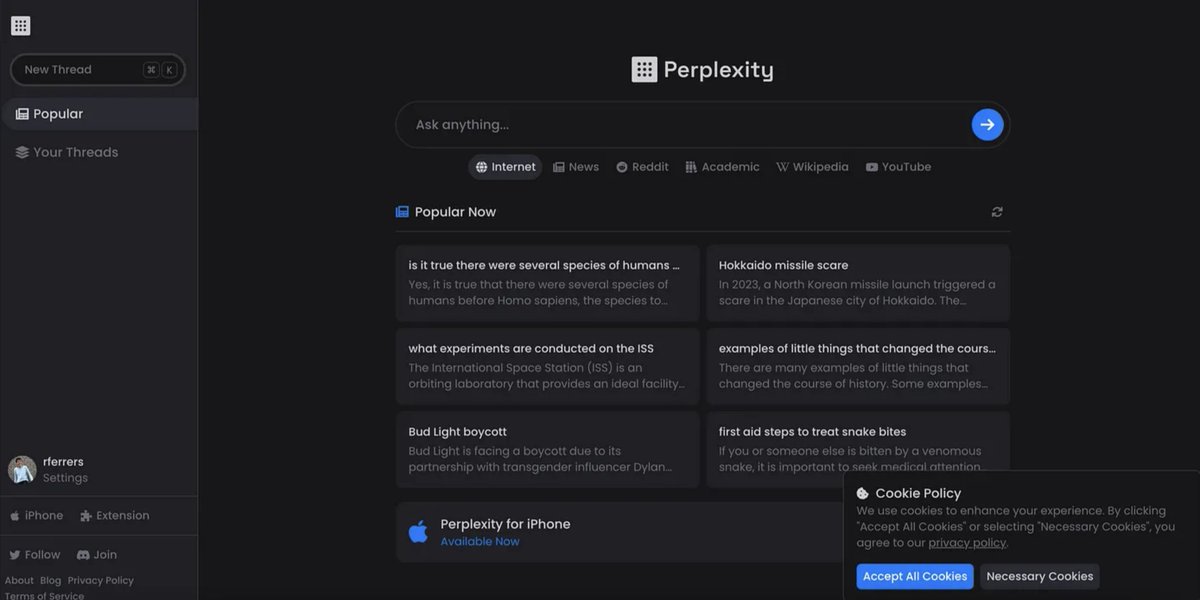Start a New Thread
This screenshot has width=1200, height=600.
tap(98, 70)
